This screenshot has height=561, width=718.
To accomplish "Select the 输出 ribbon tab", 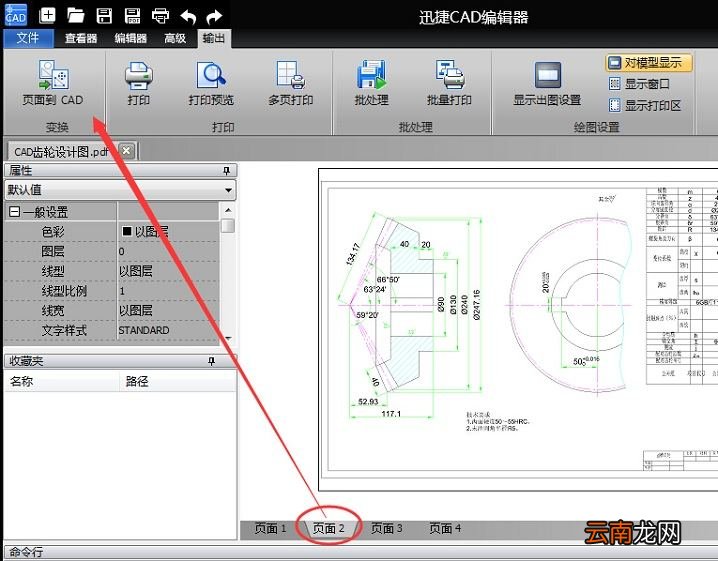I will click(214, 38).
